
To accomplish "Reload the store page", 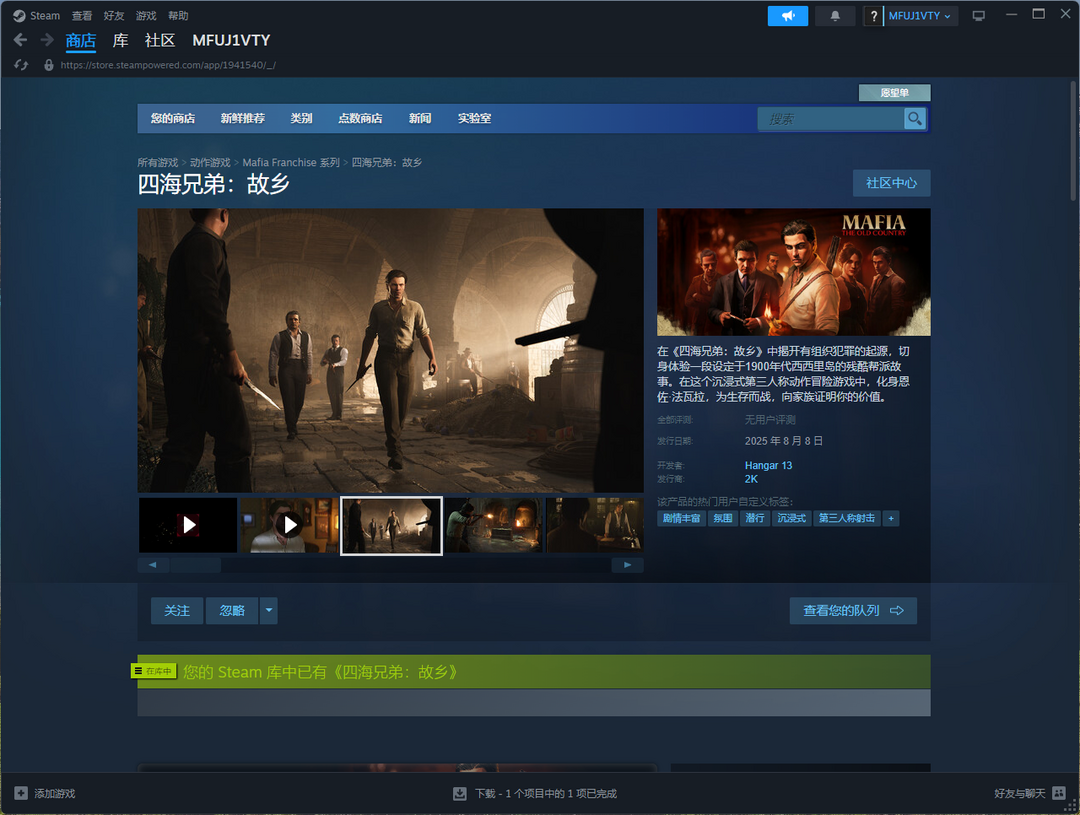I will click(x=21, y=65).
